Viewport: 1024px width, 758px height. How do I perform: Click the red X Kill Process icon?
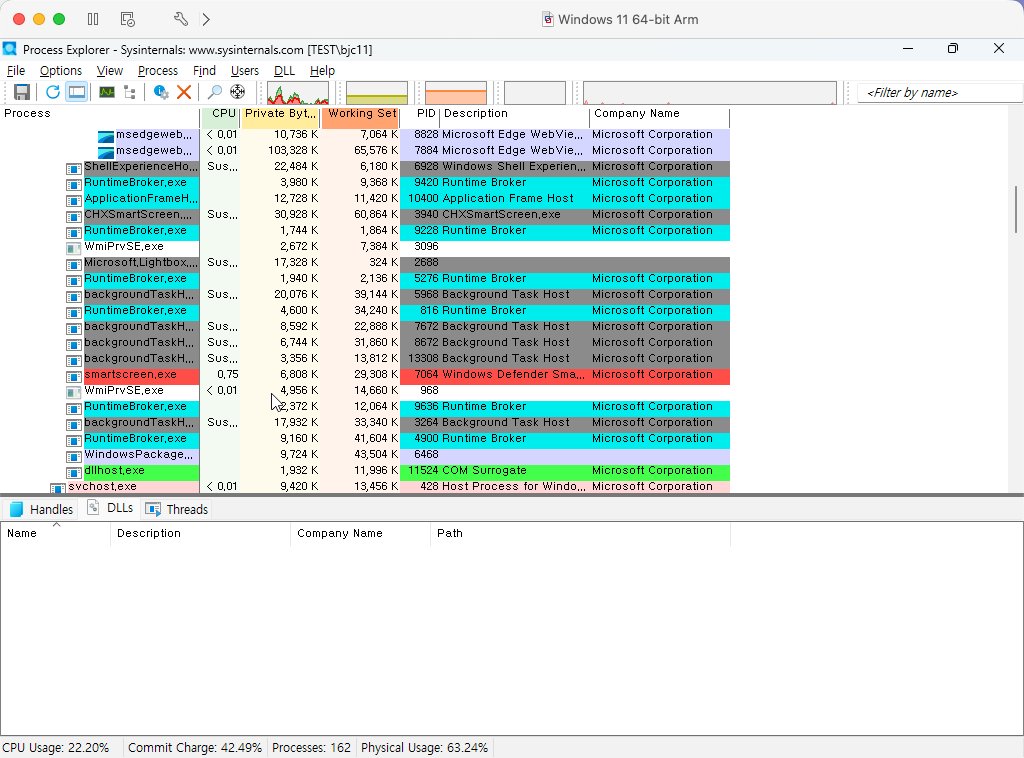(184, 92)
